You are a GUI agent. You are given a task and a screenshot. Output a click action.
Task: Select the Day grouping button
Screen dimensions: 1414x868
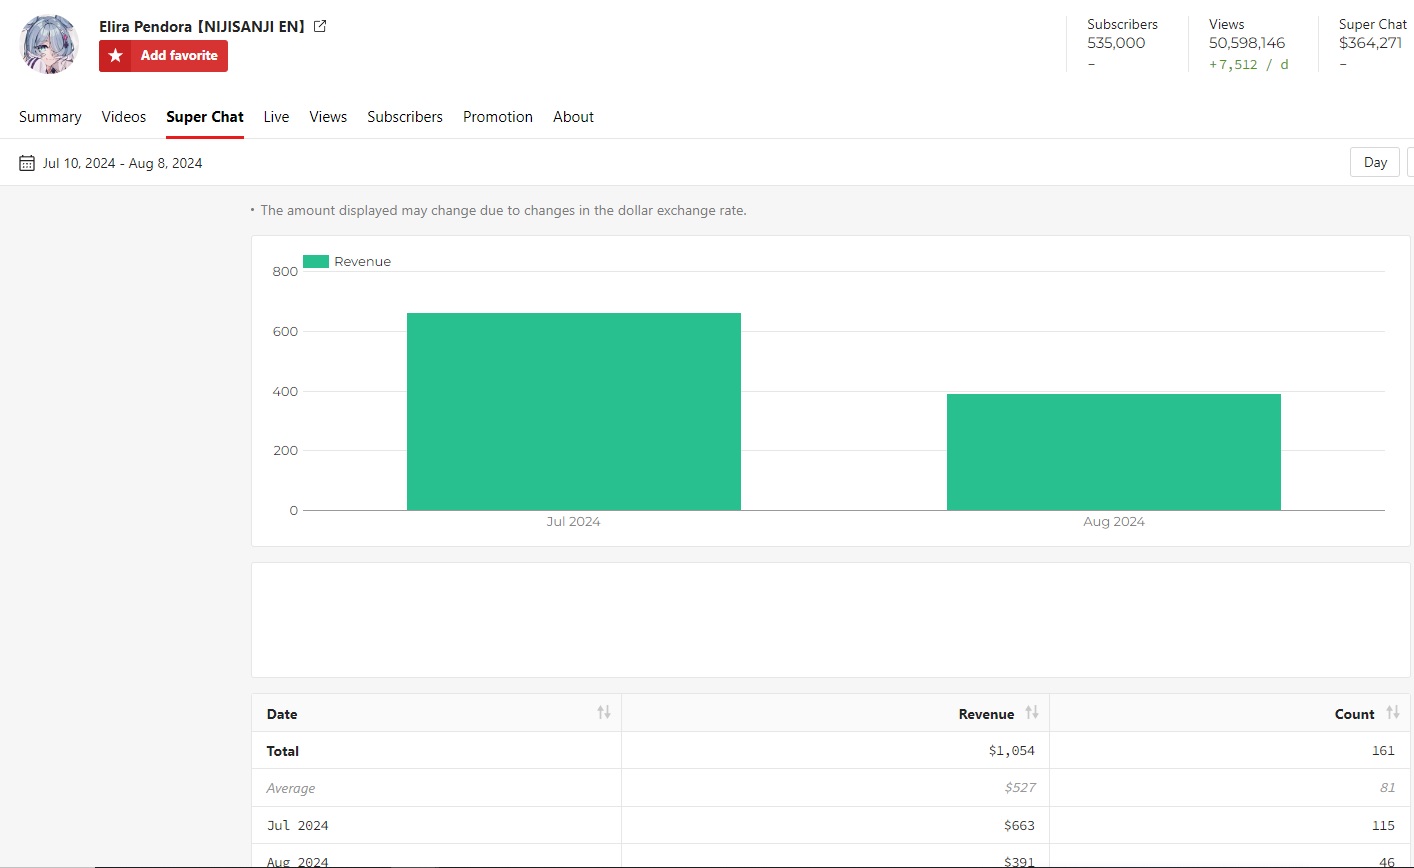pyautogui.click(x=1375, y=163)
